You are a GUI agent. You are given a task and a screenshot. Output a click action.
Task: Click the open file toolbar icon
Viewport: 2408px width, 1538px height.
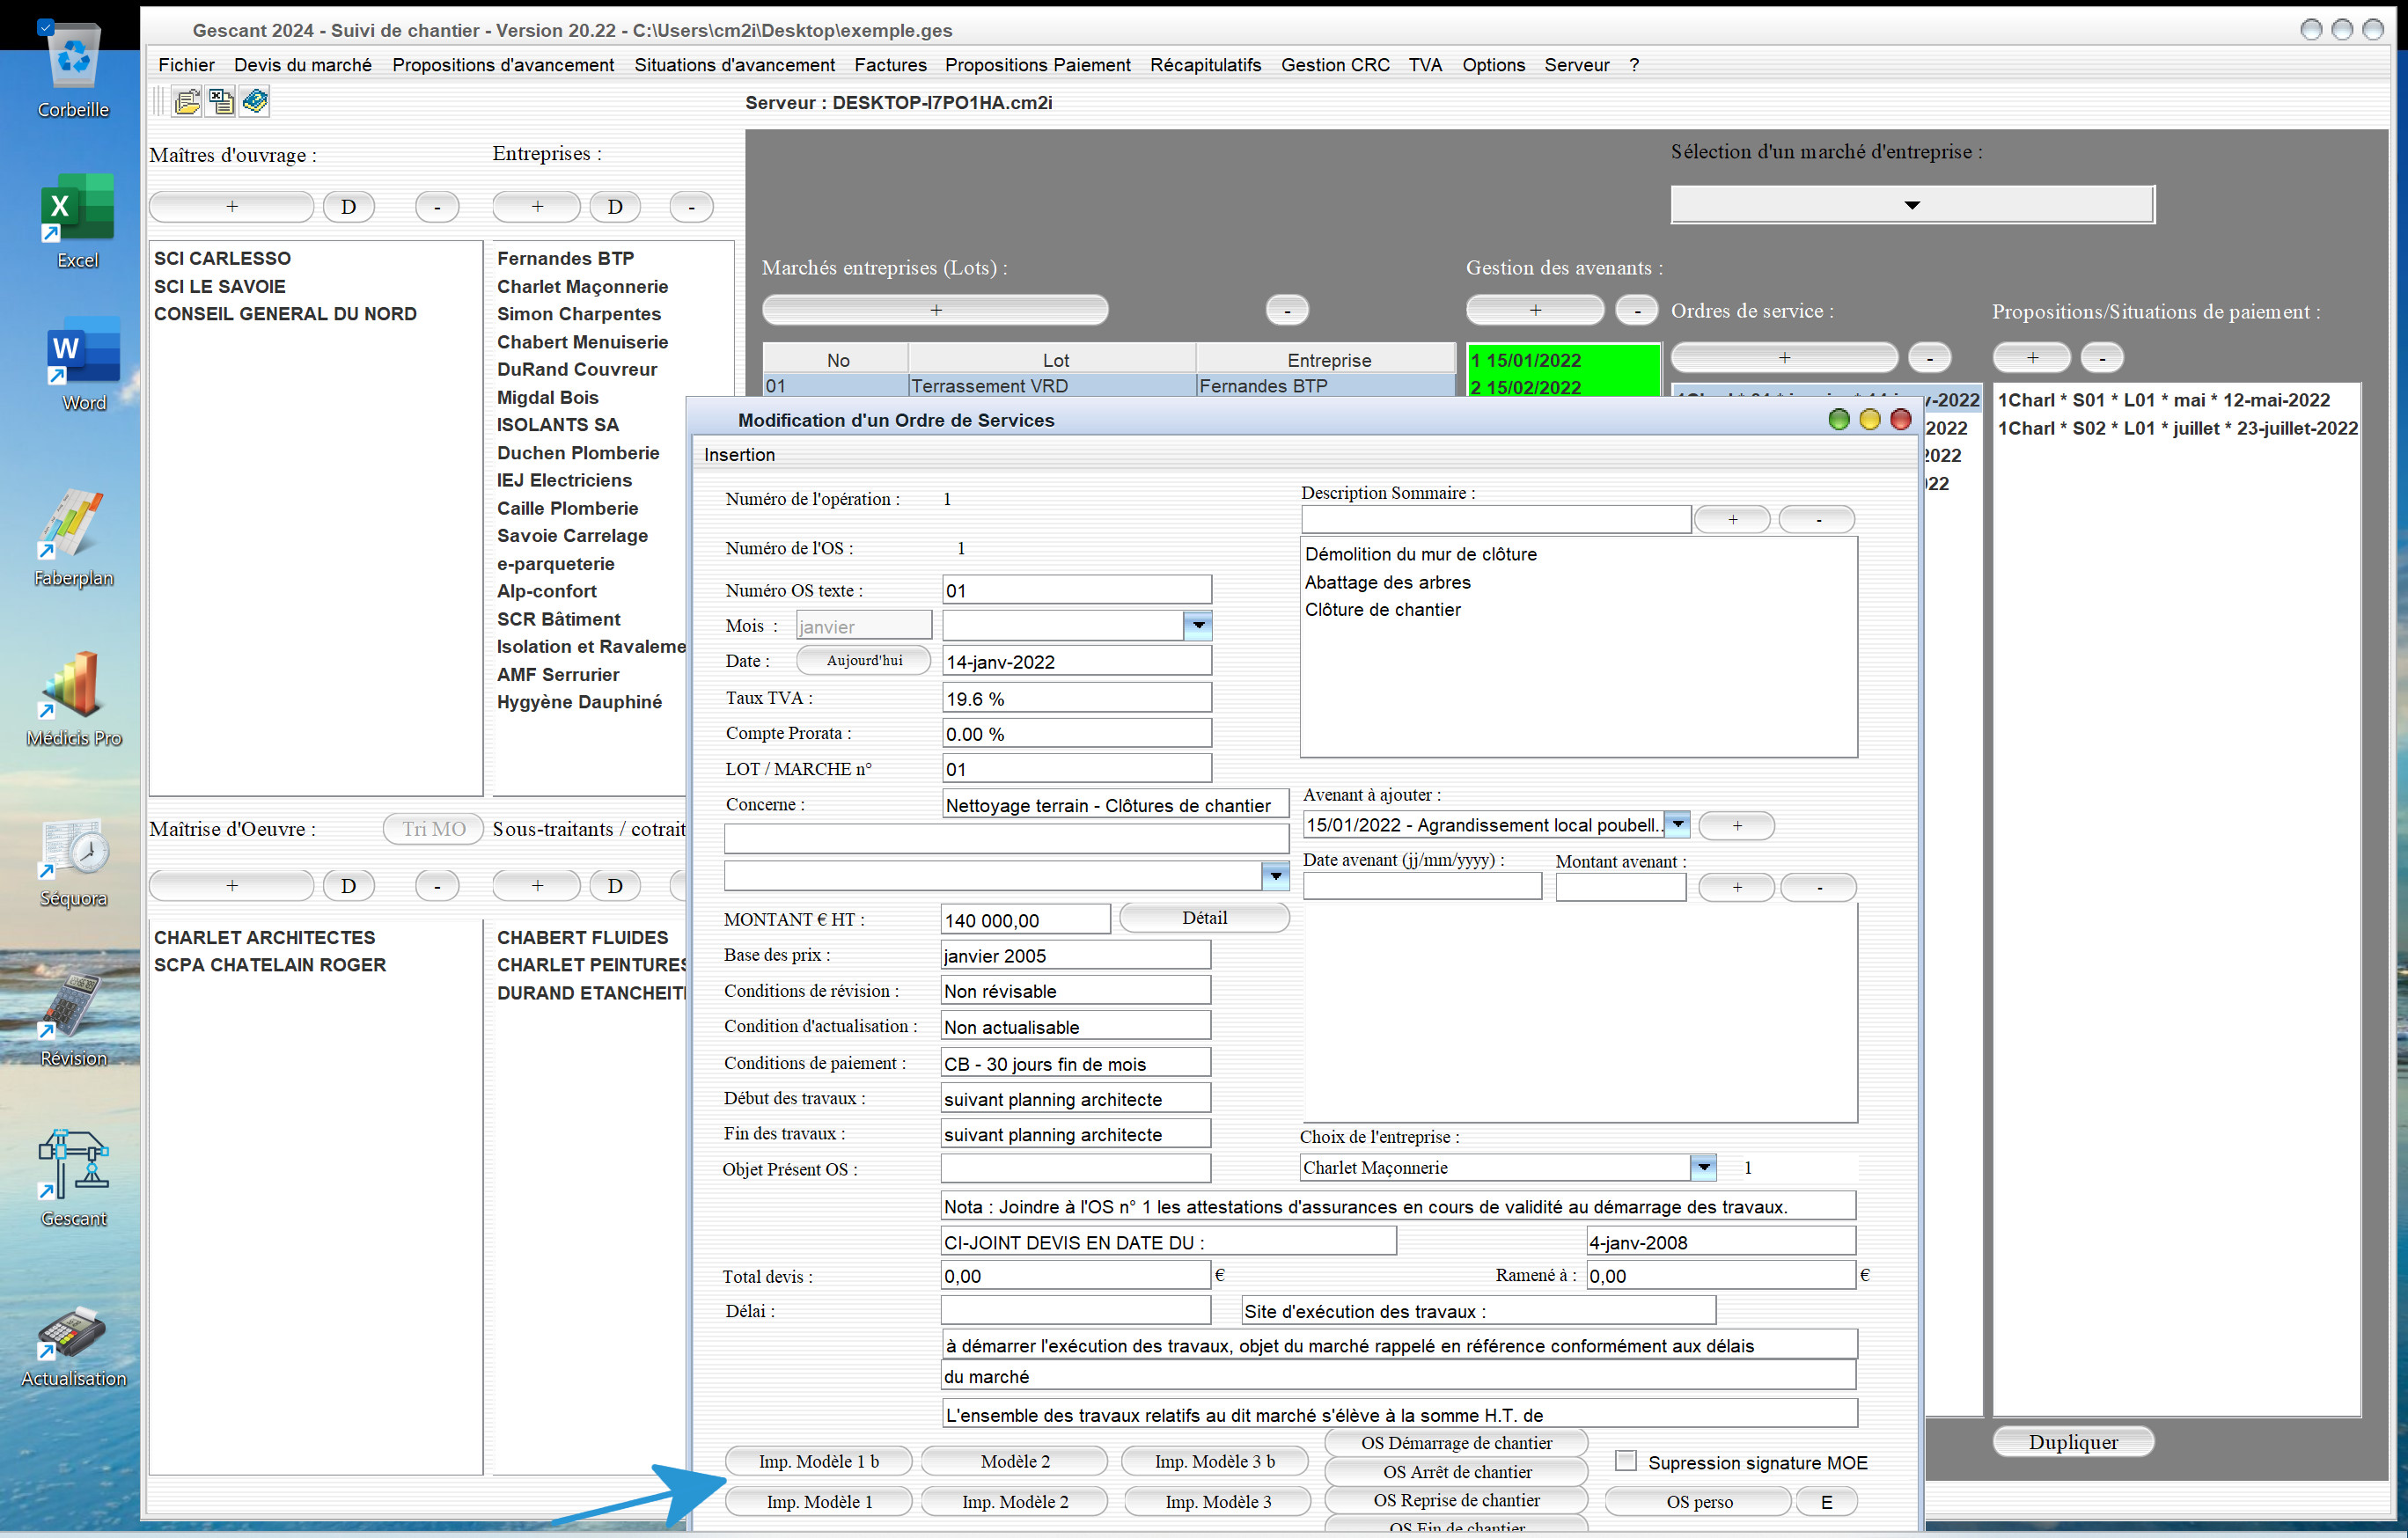pyautogui.click(x=187, y=102)
